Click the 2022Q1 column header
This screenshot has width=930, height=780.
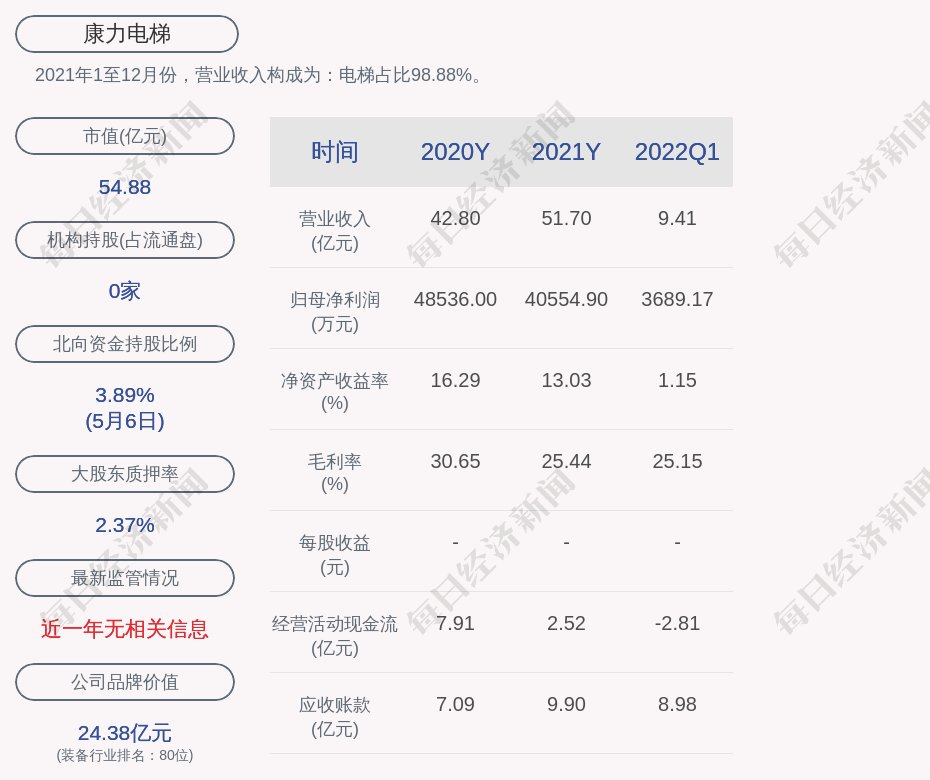[x=677, y=152]
